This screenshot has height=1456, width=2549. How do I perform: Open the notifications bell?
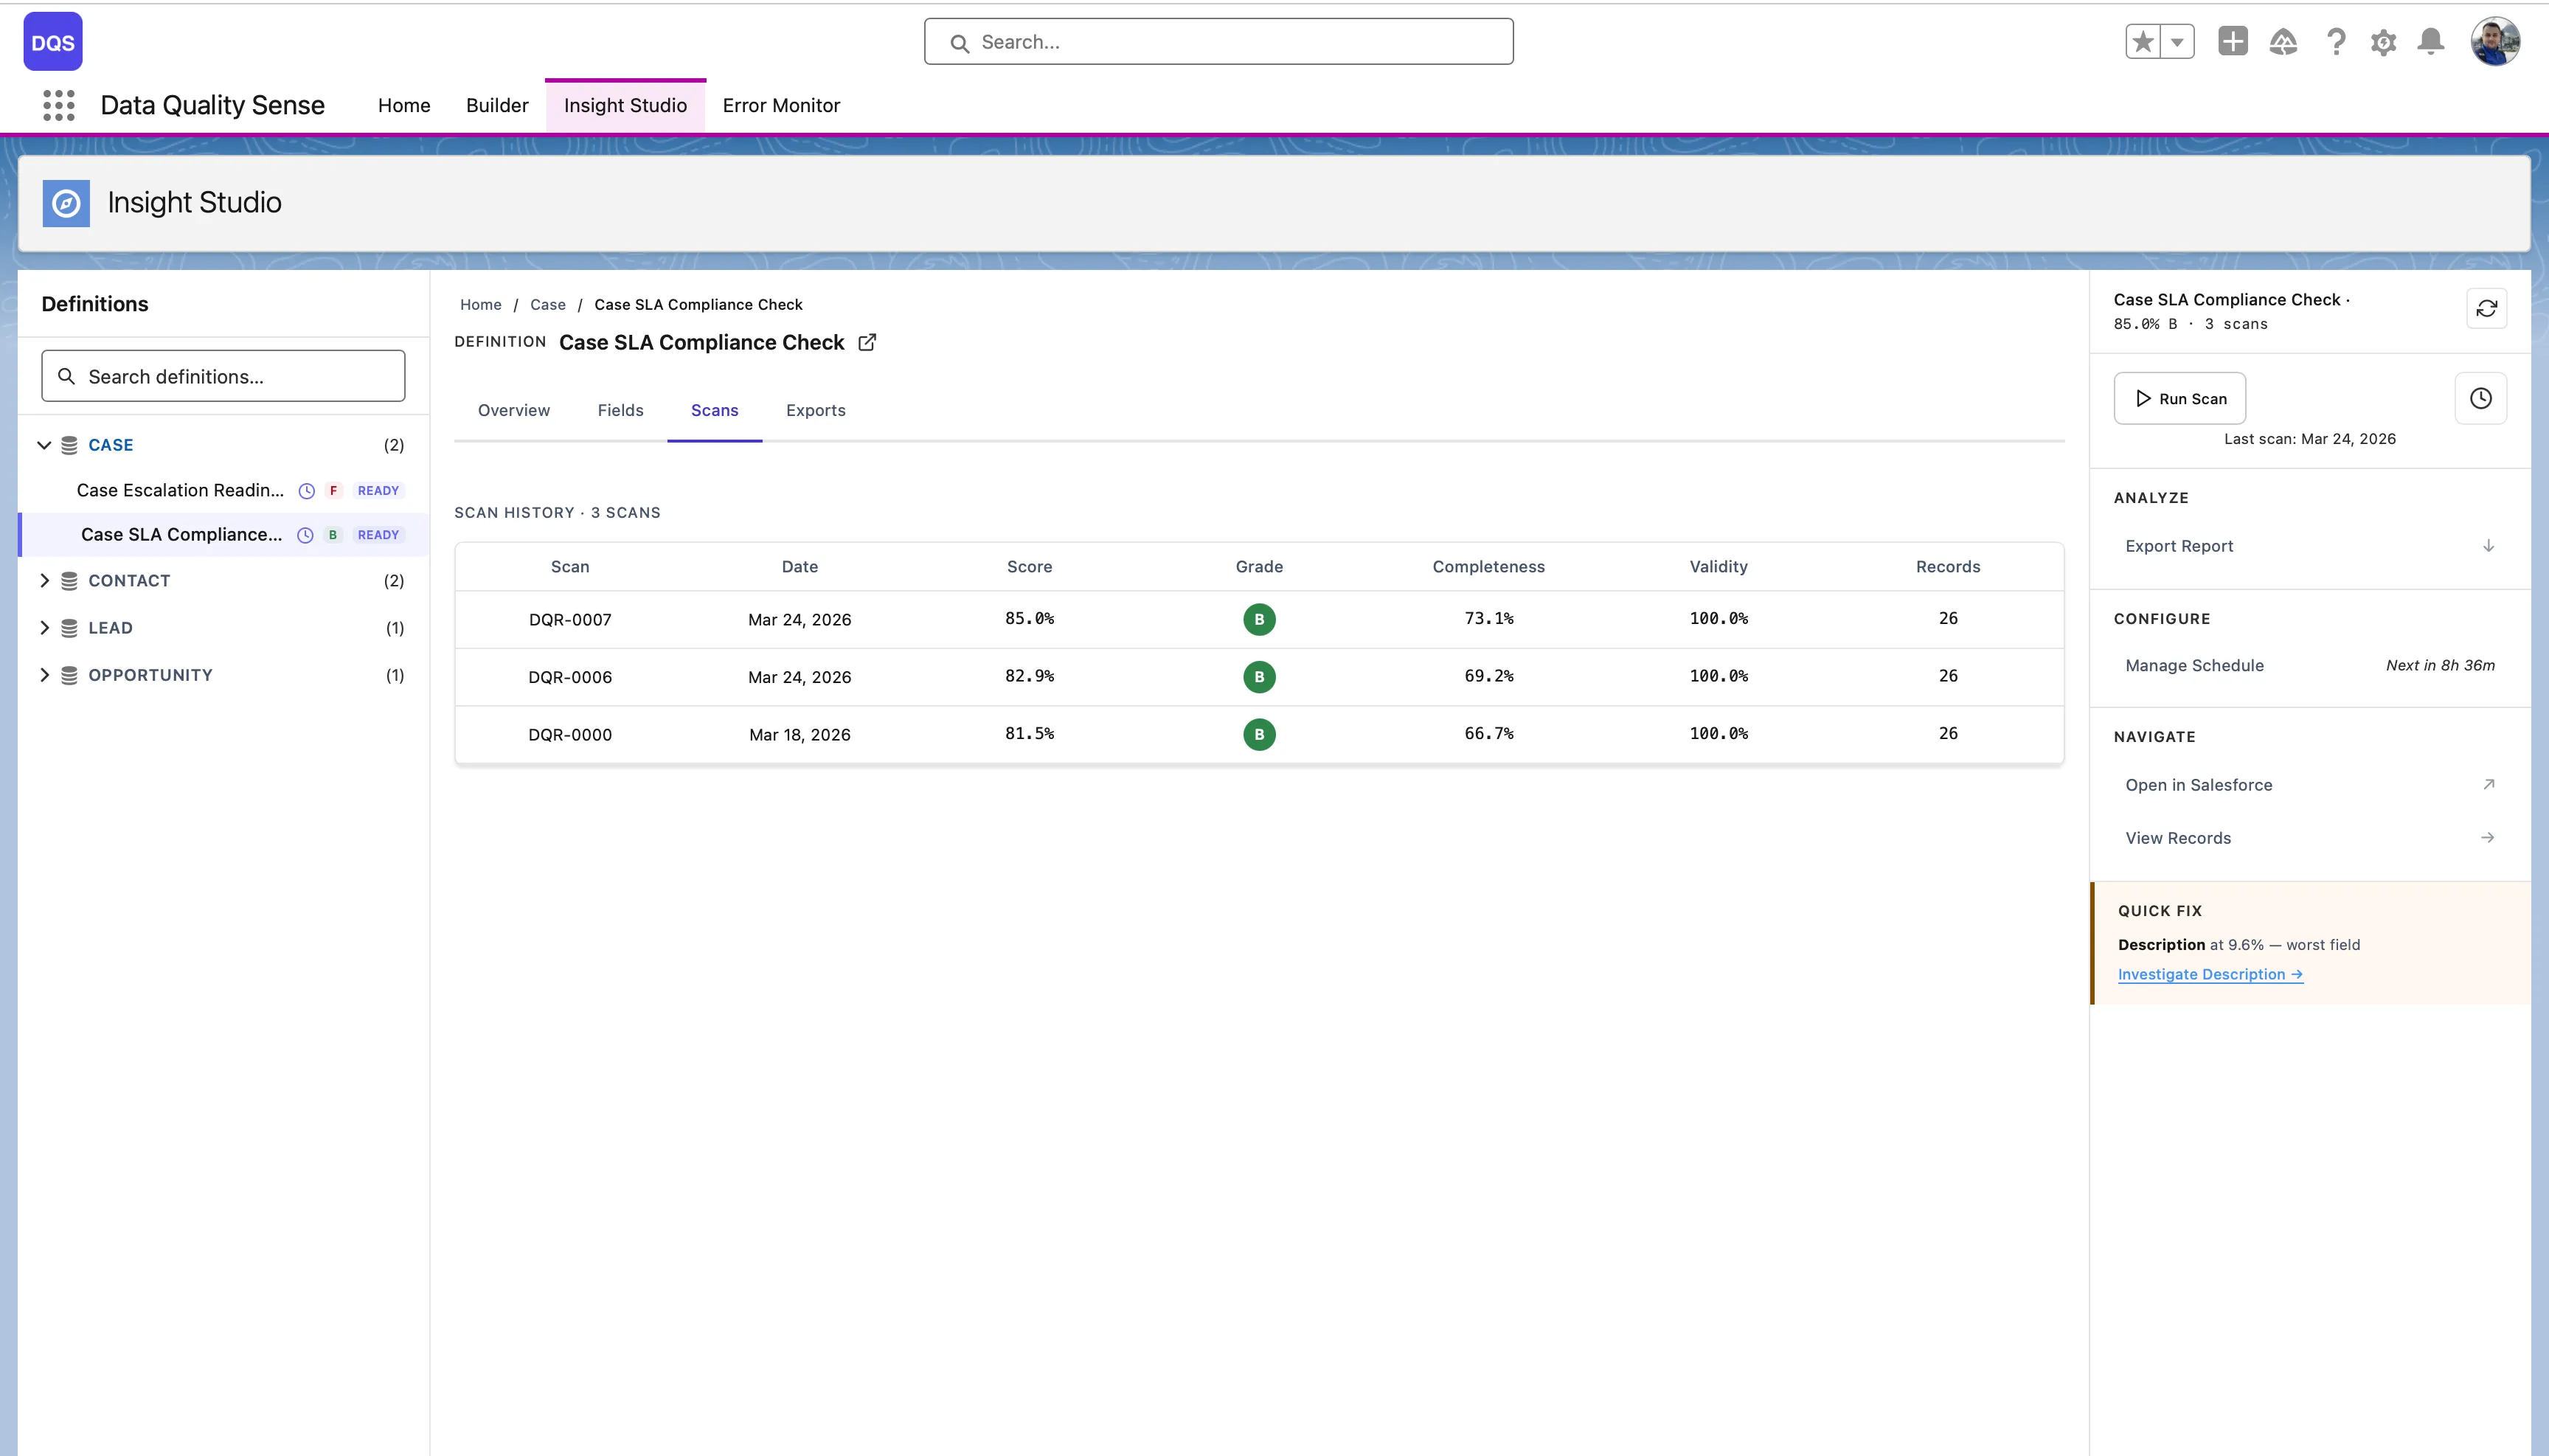pyautogui.click(x=2430, y=41)
